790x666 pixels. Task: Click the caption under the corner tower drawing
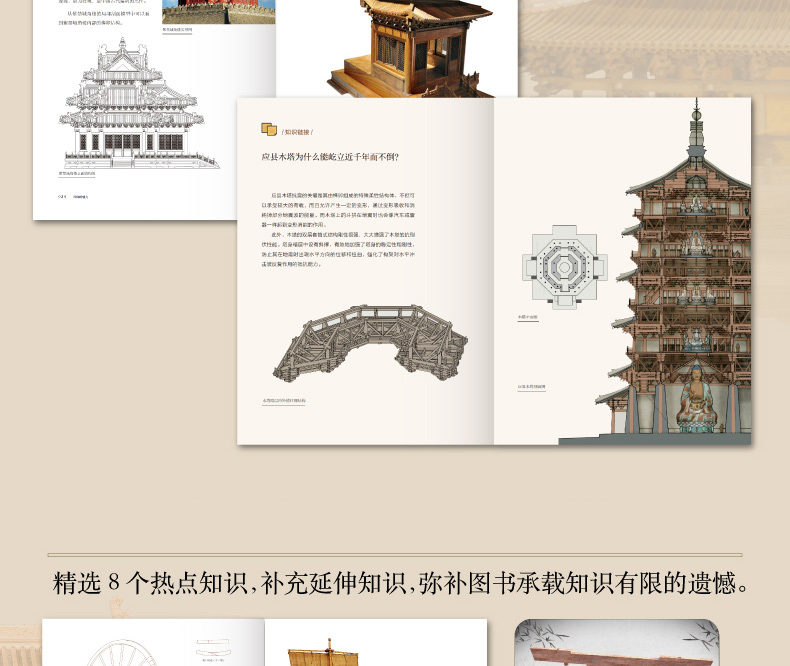[77, 173]
